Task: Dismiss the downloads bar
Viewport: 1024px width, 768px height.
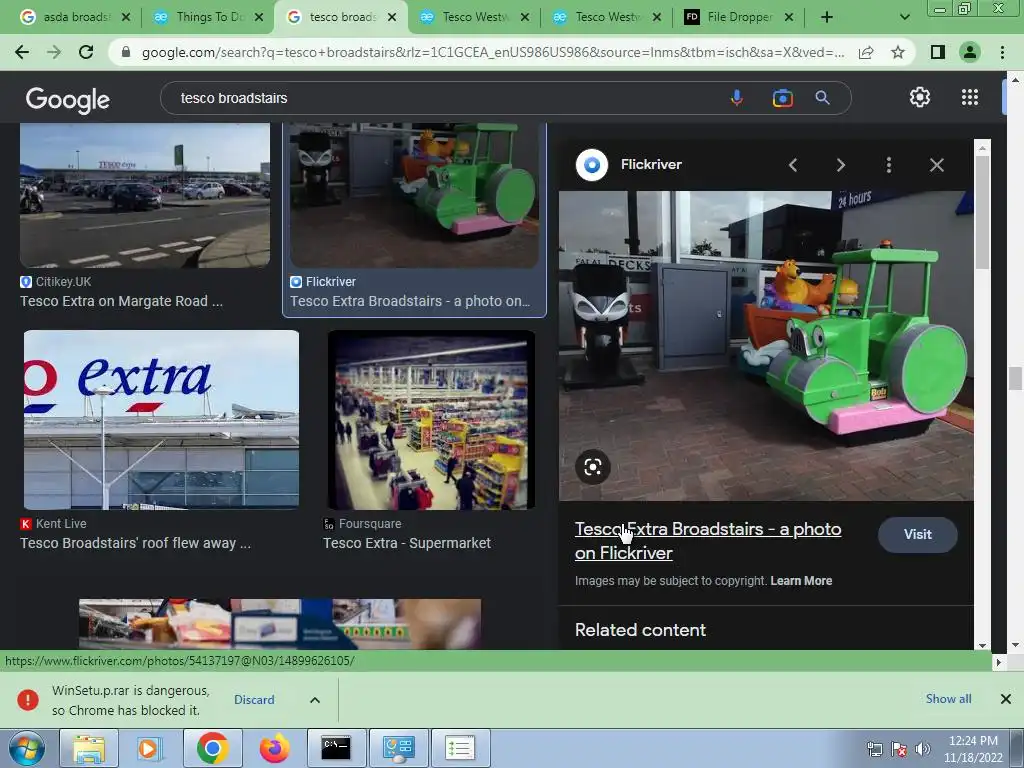Action: 1006,699
